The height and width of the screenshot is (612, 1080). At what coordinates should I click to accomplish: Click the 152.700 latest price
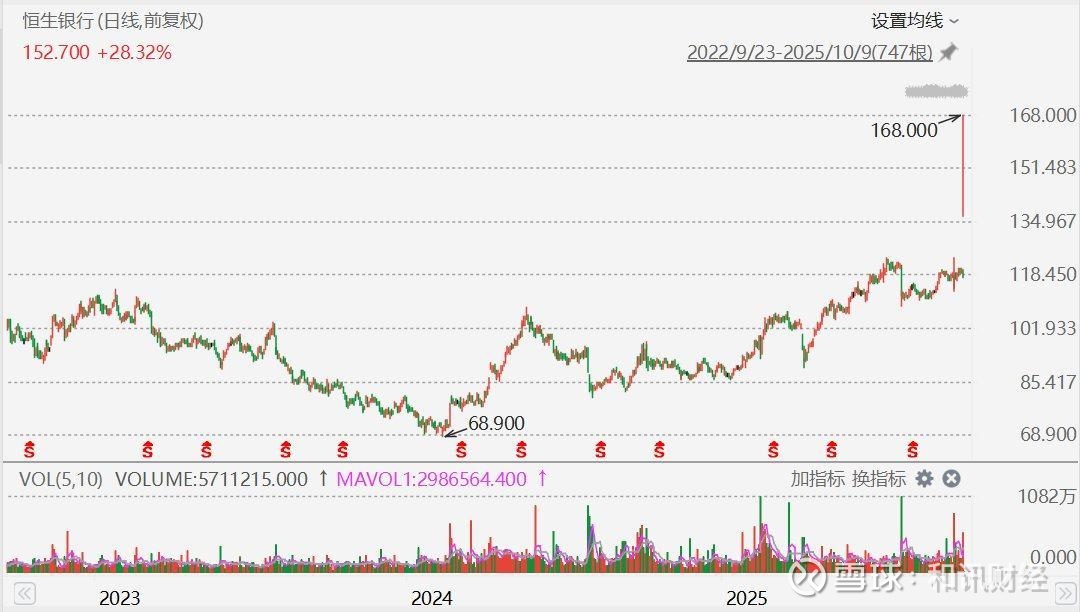tap(56, 52)
